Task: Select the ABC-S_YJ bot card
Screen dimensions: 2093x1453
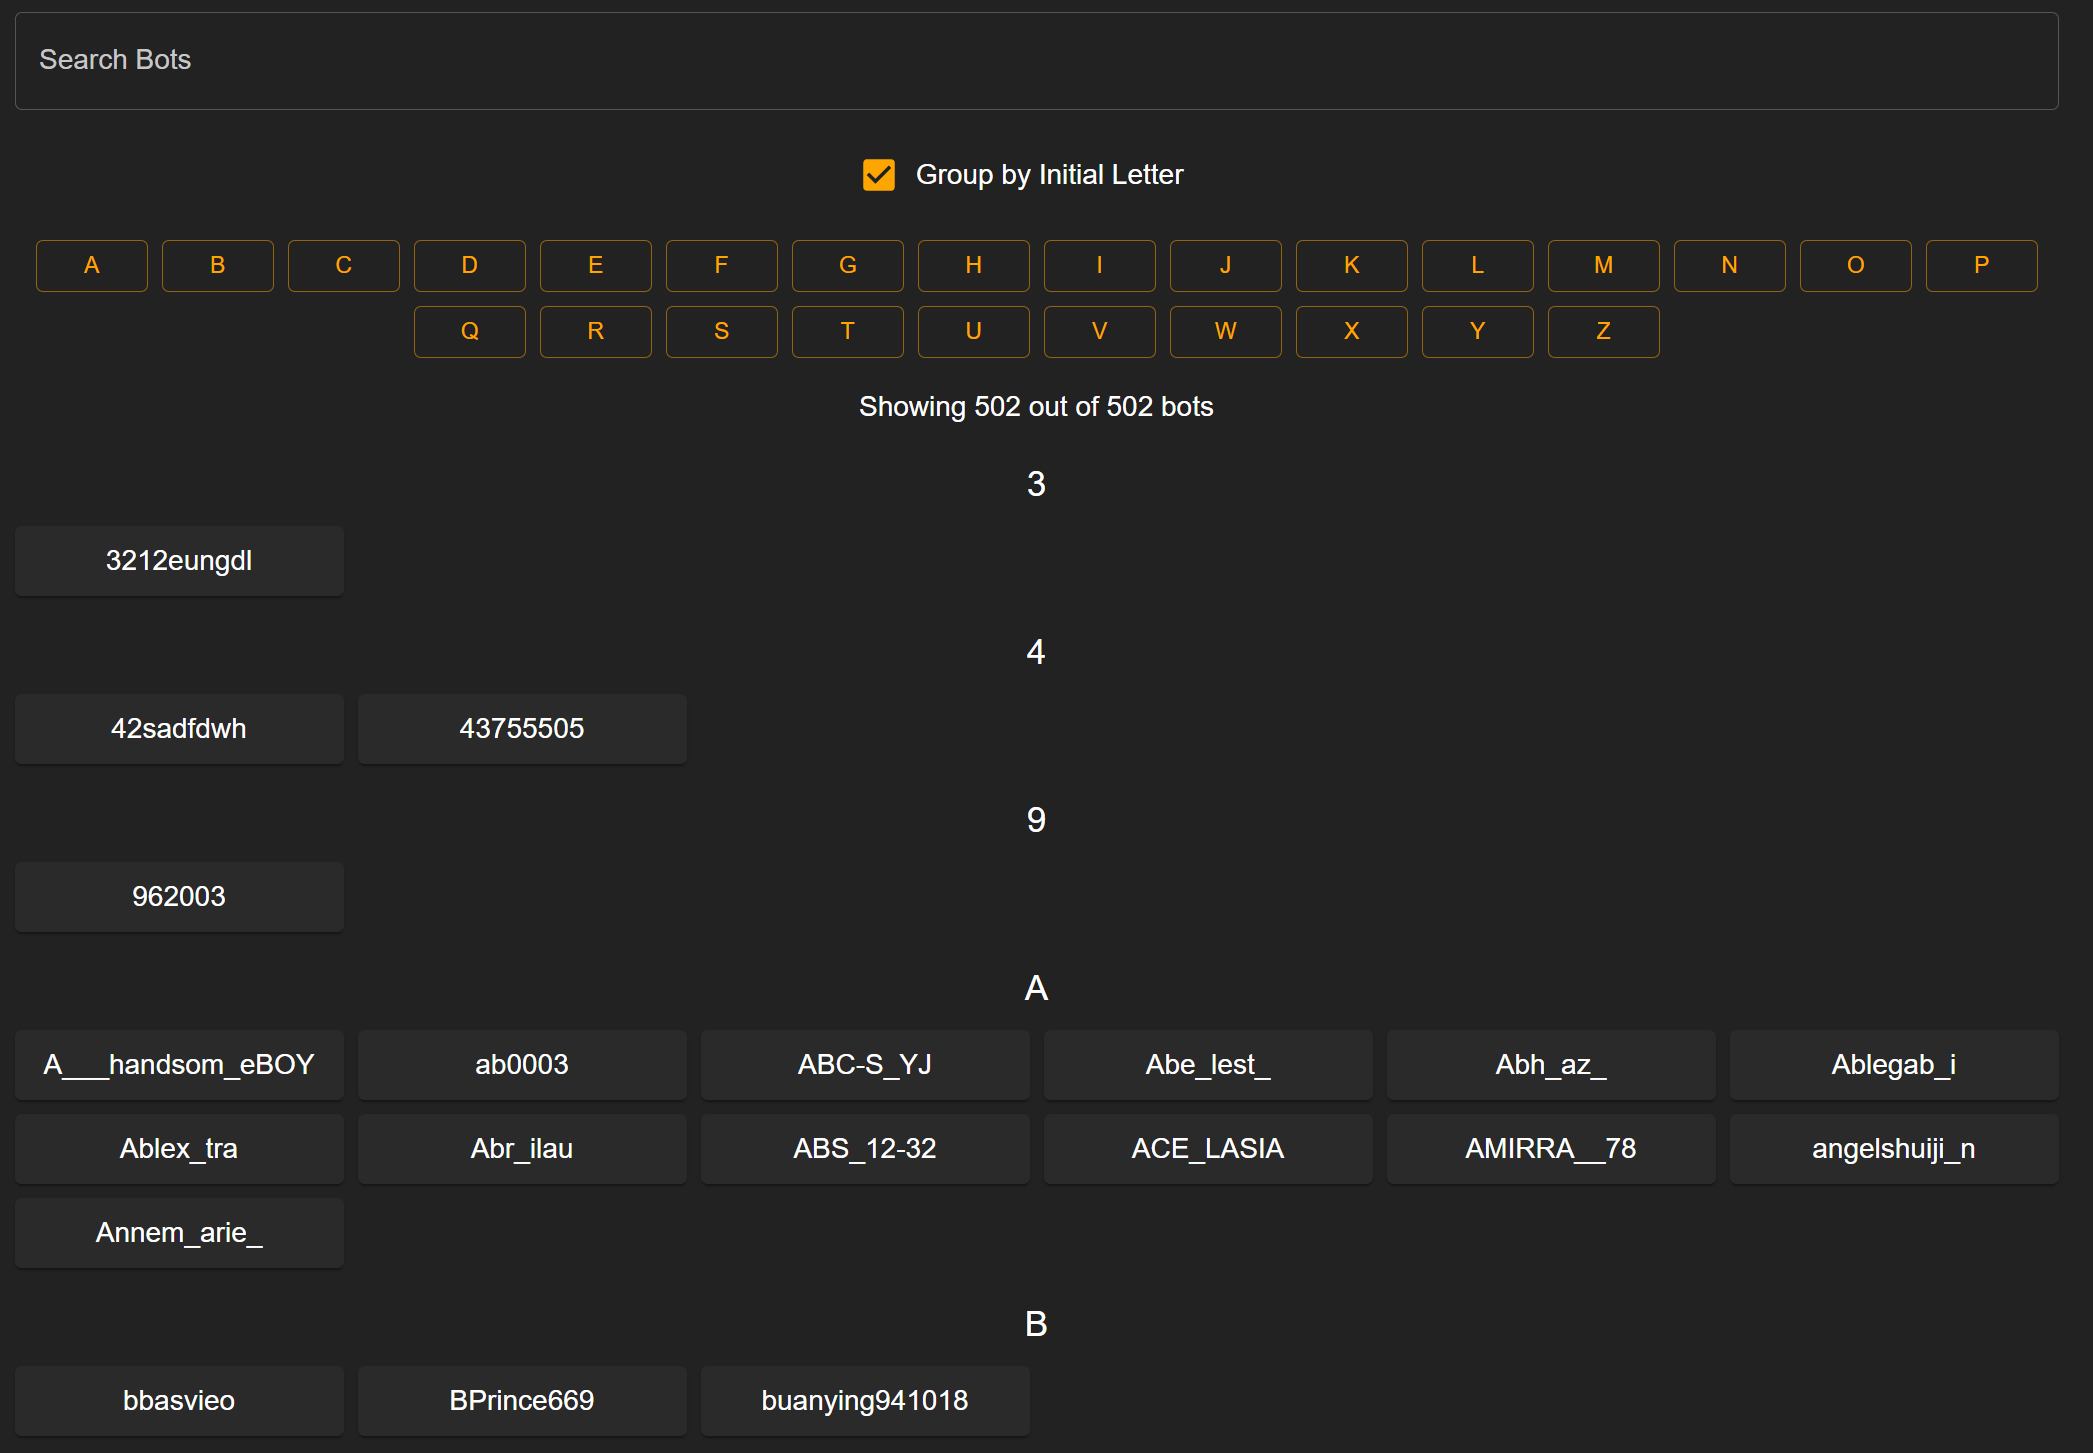Action: (x=865, y=1065)
